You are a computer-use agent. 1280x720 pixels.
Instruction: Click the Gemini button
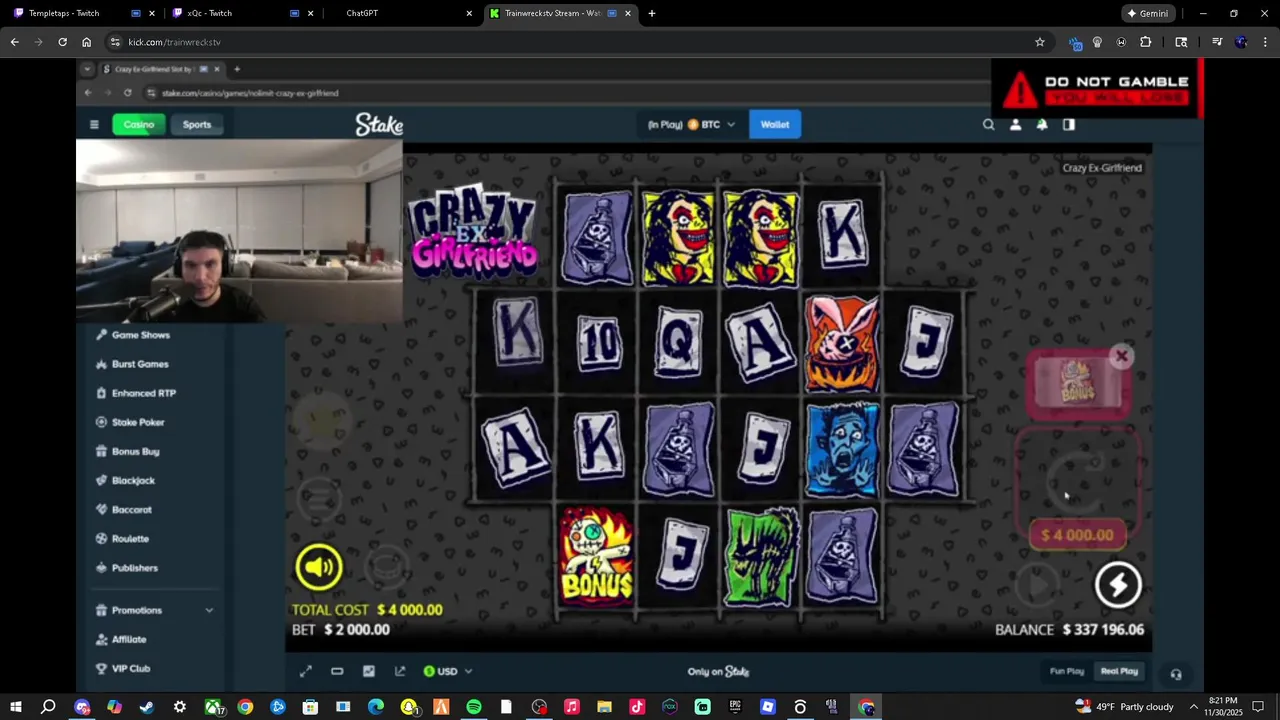coord(1148,13)
